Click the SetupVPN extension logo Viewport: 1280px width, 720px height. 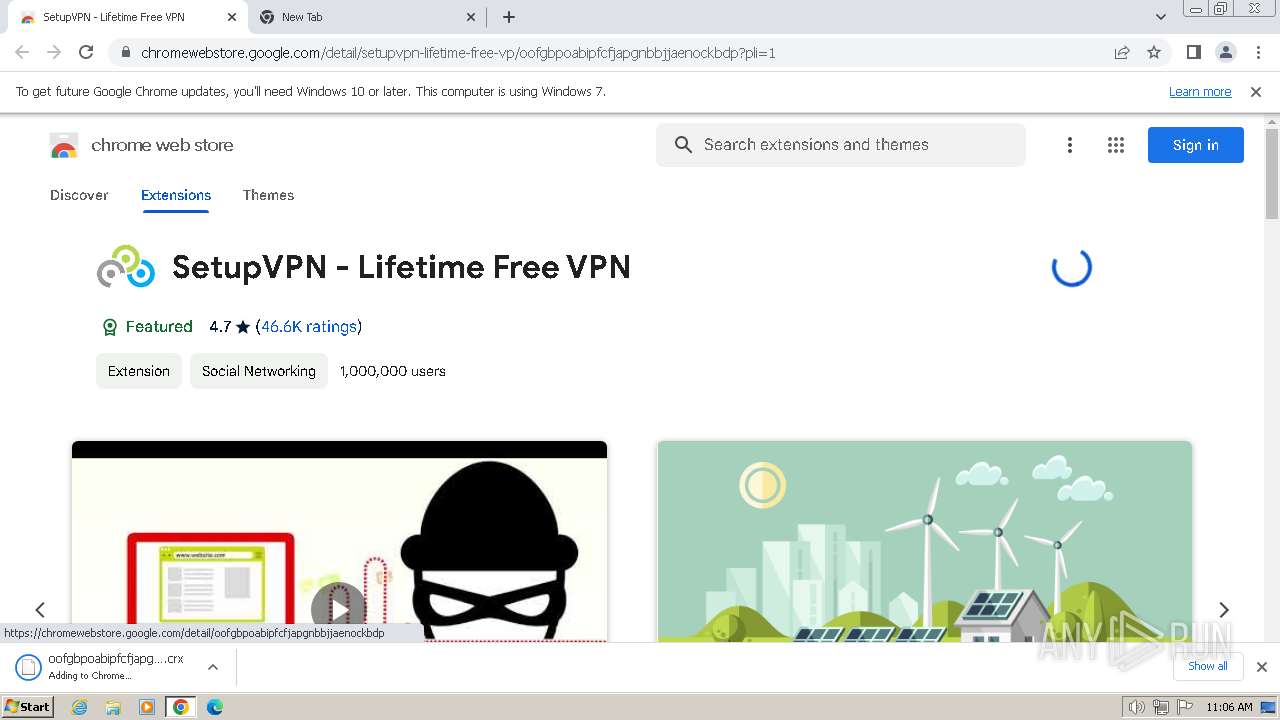click(x=126, y=267)
